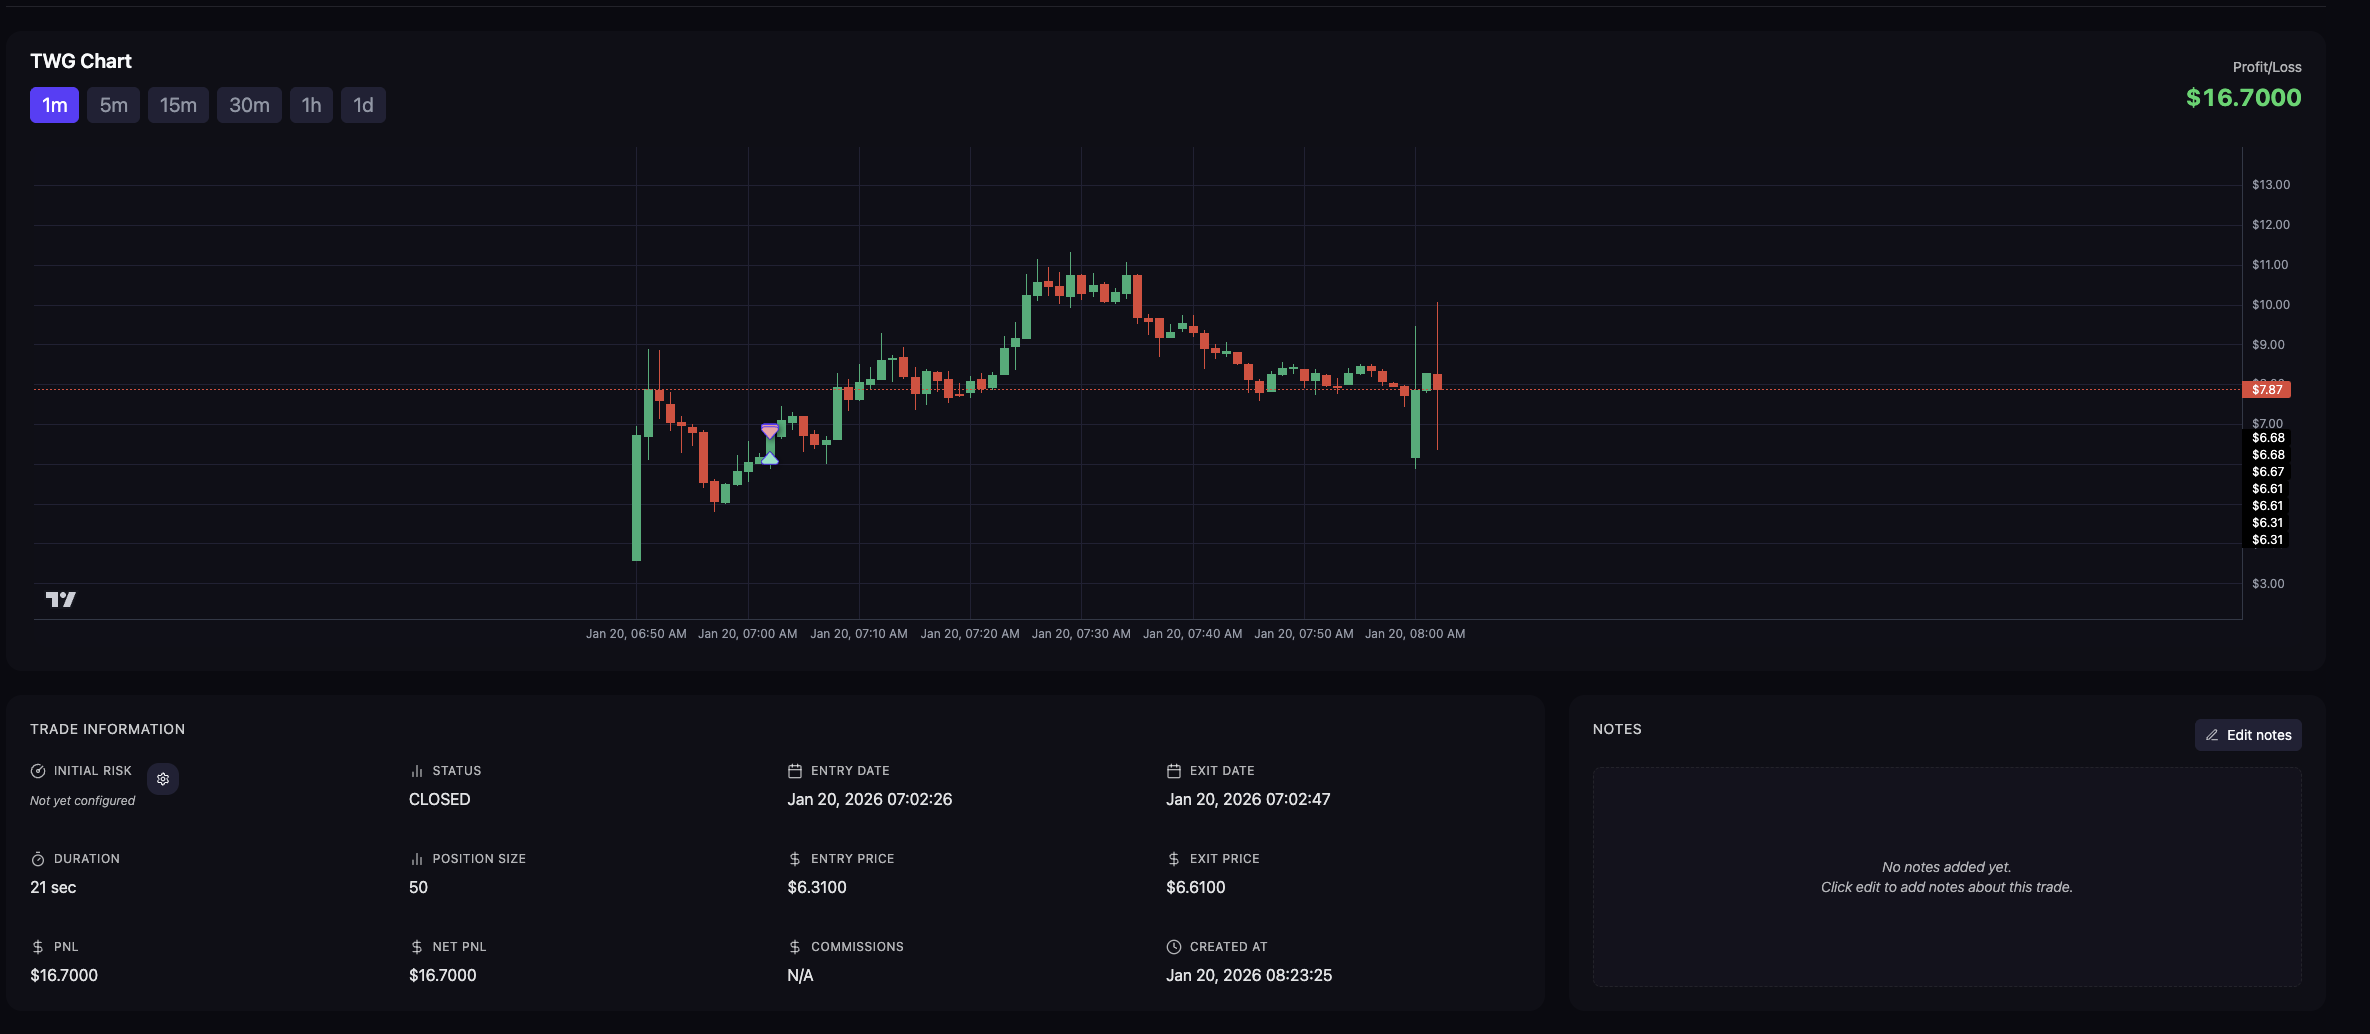Show the 1h chart interval

pyautogui.click(x=311, y=105)
